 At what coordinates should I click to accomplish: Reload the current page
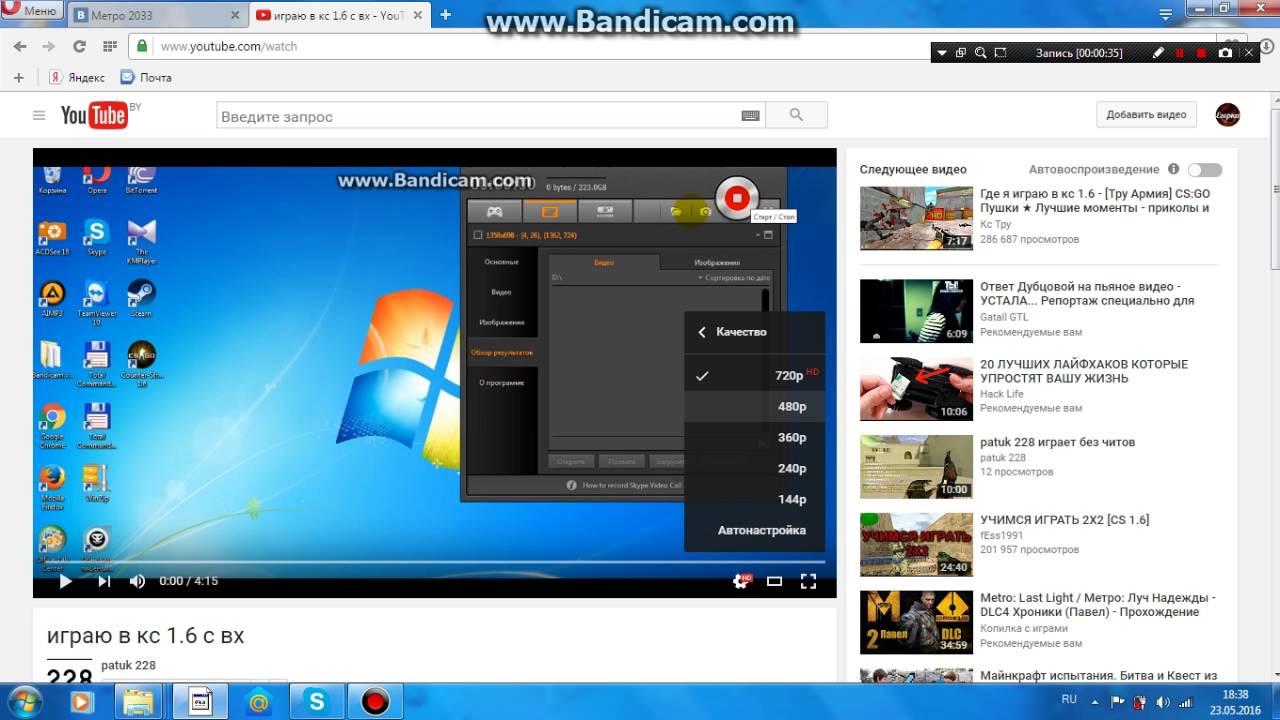[79, 46]
